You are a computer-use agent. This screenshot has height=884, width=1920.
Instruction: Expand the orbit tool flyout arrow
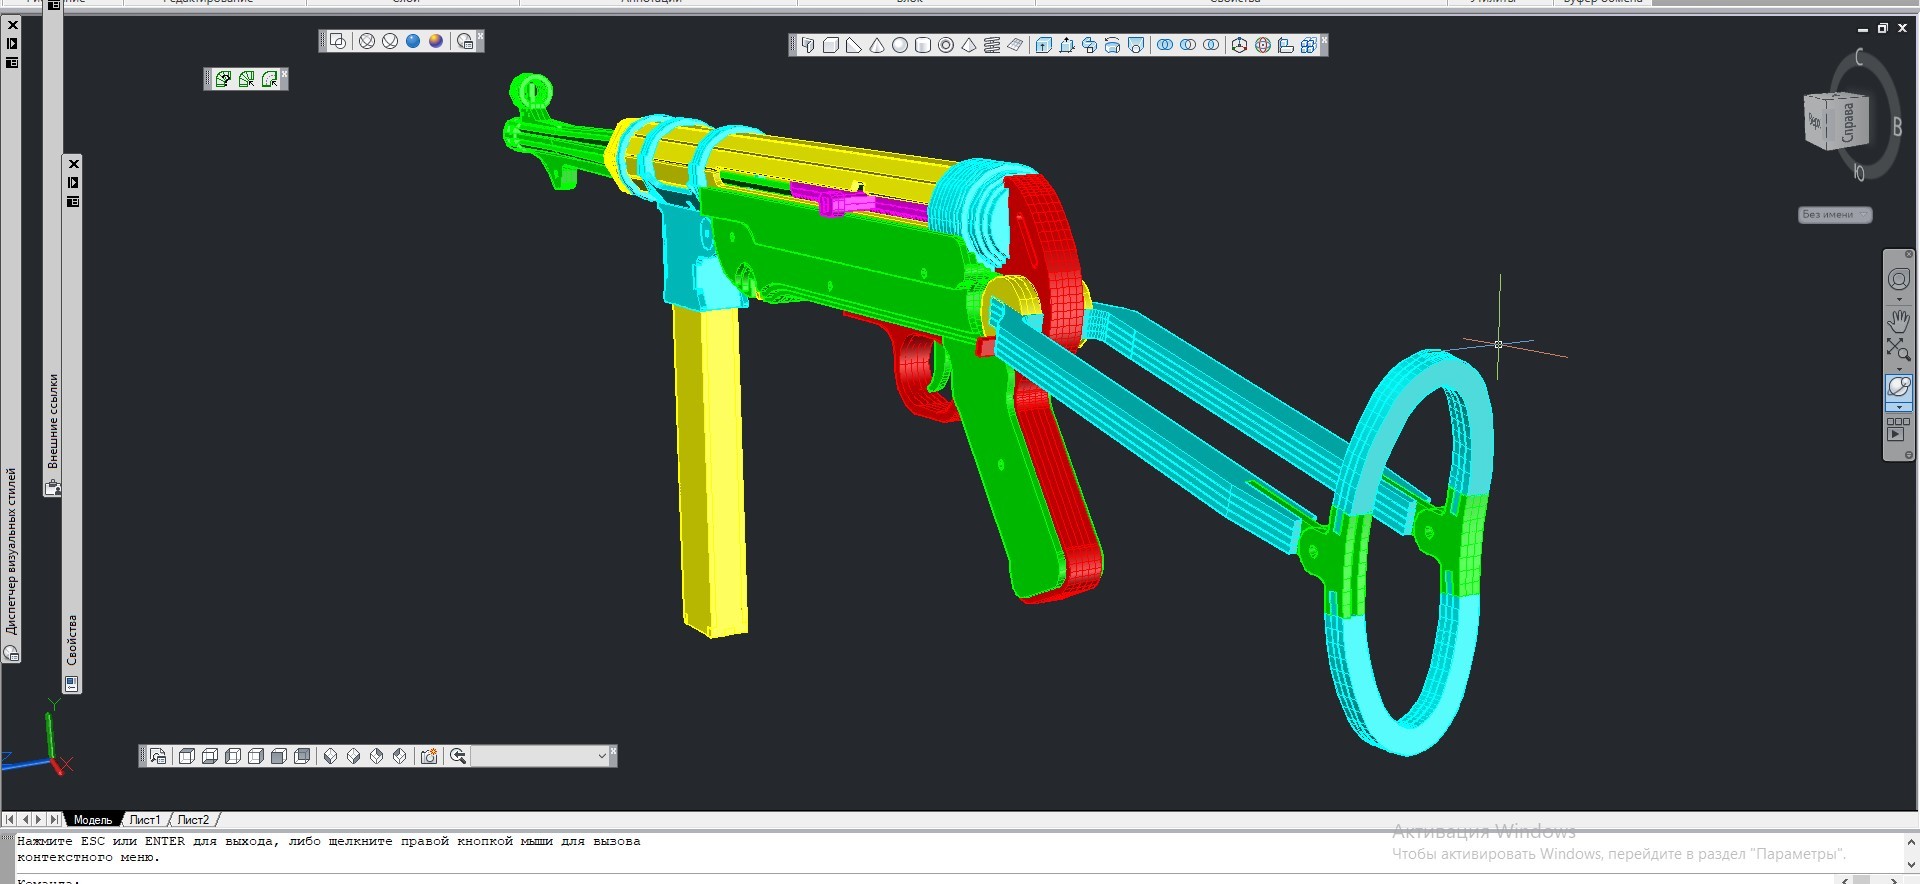[x=1898, y=407]
